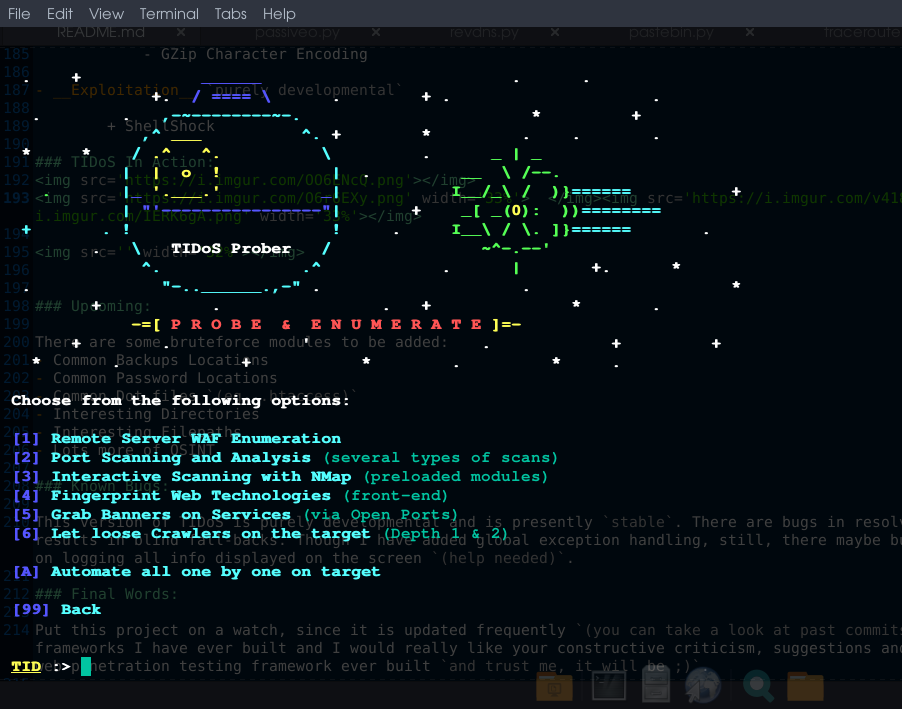This screenshot has height=709, width=902.
Task: Click [A] Automate all one by one
Action: point(196,571)
